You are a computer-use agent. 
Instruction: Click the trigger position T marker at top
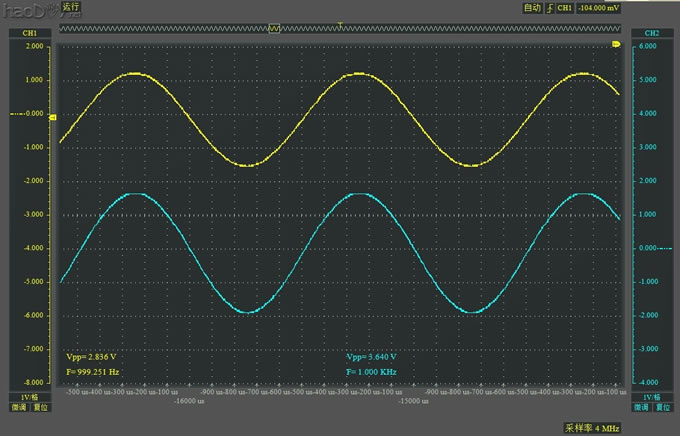coord(341,24)
